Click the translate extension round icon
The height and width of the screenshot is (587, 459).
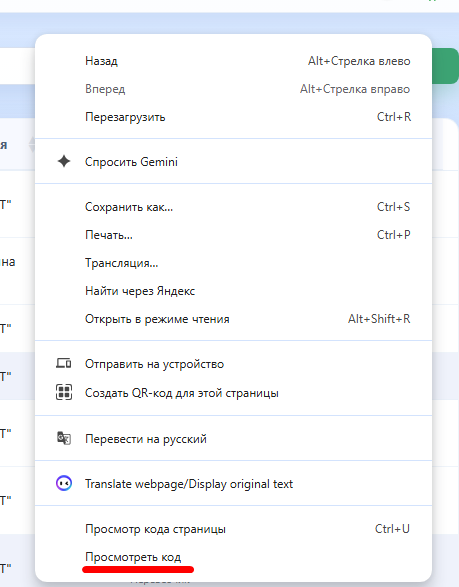[64, 483]
